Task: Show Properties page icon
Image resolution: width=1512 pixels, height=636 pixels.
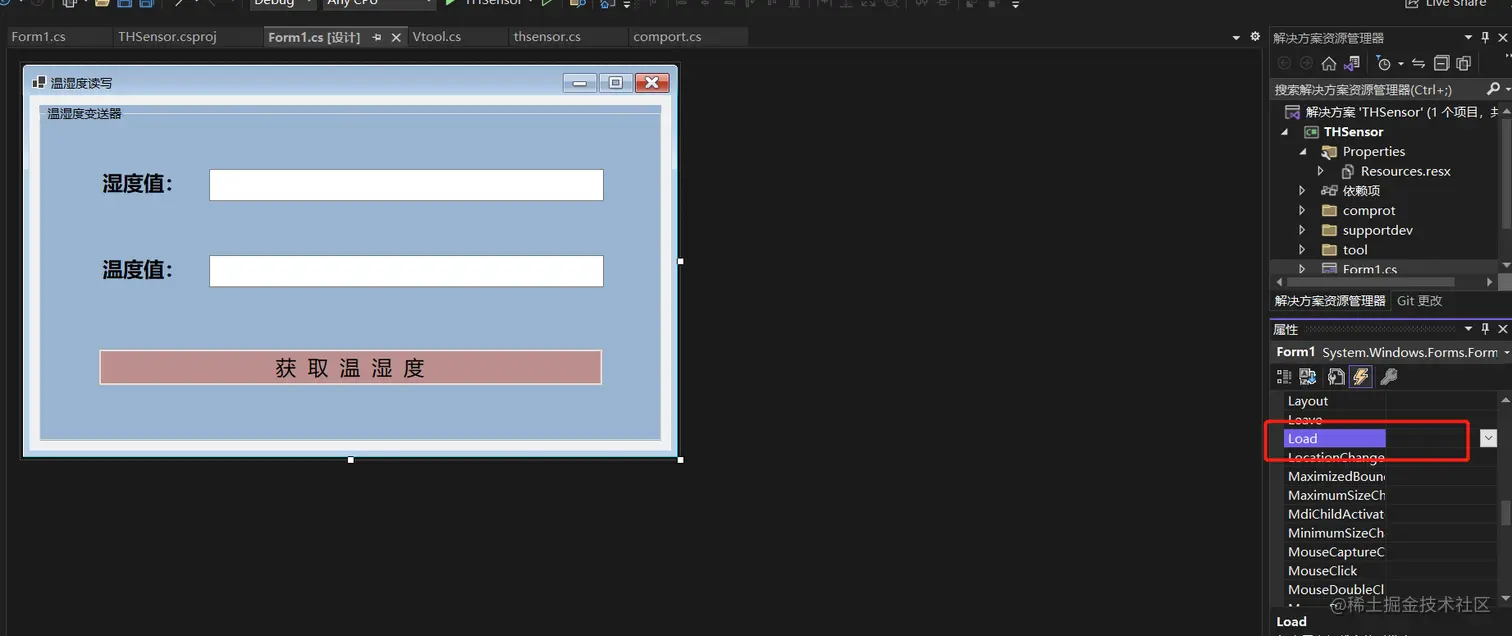Action: click(x=1336, y=377)
